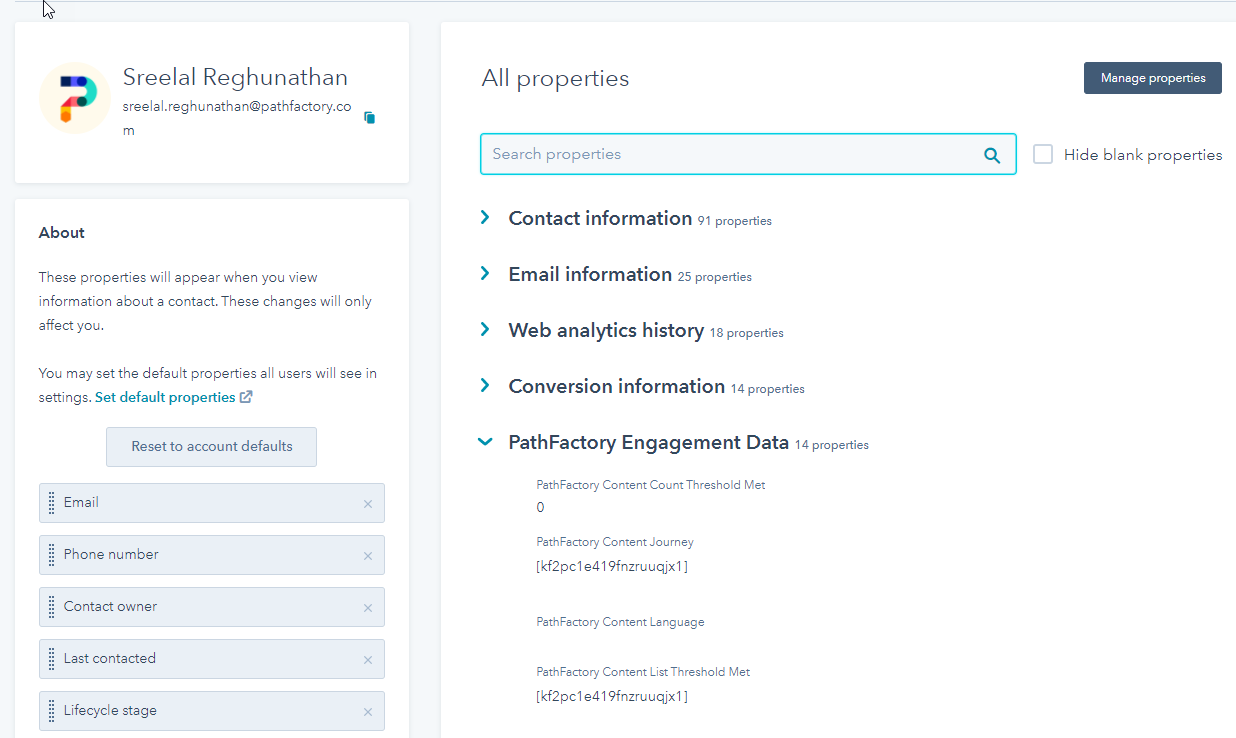Remove Phone number from About properties
The image size is (1236, 738).
(368, 556)
